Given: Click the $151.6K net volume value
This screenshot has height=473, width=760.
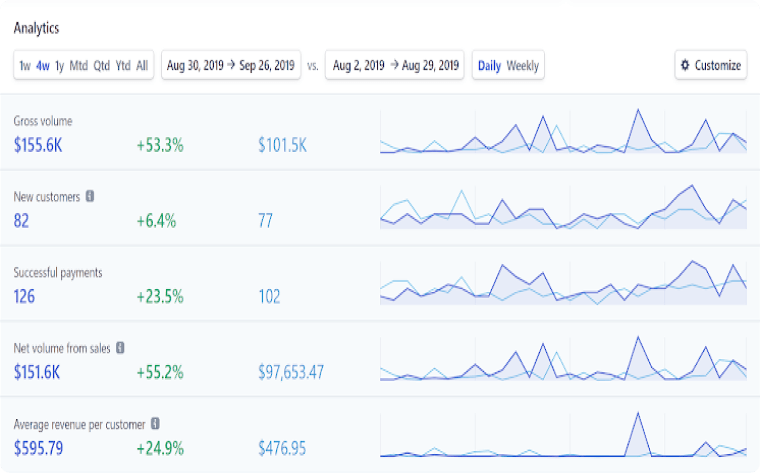Looking at the screenshot, I should (37, 372).
